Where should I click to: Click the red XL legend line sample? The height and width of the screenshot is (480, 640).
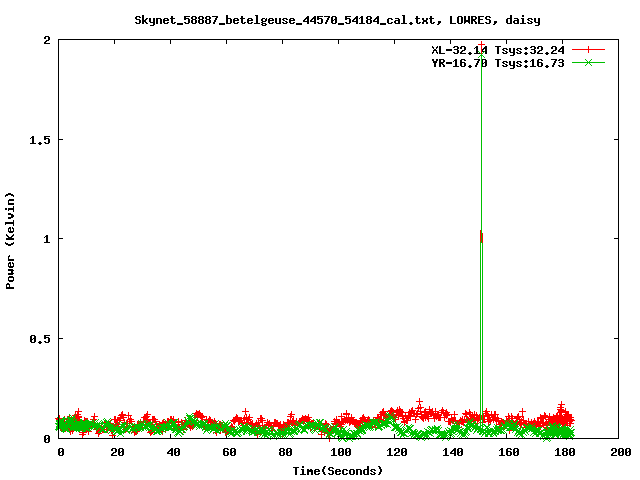[x=588, y=50]
